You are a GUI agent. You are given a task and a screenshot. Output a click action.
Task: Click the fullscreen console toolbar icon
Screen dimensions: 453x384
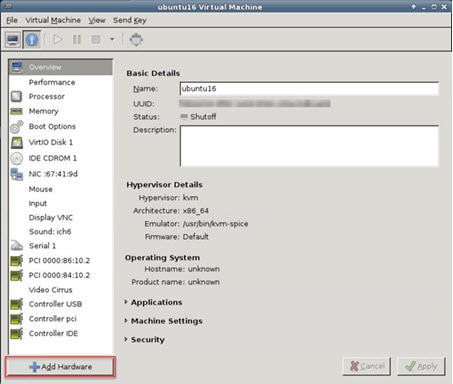pos(136,40)
